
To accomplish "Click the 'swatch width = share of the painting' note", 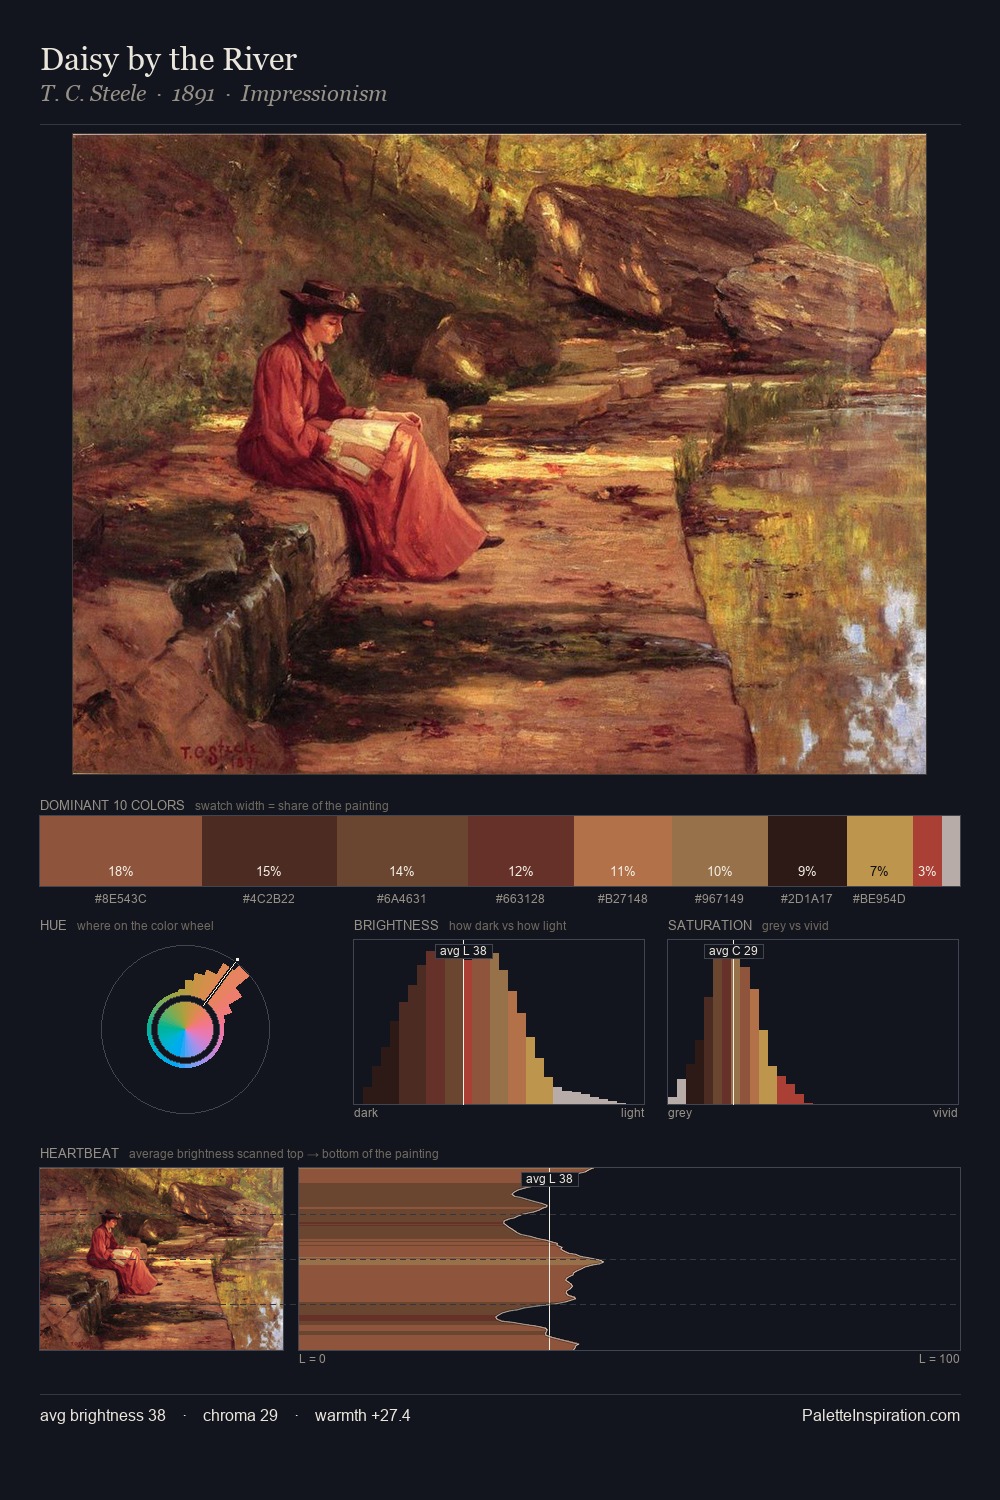I will [292, 806].
